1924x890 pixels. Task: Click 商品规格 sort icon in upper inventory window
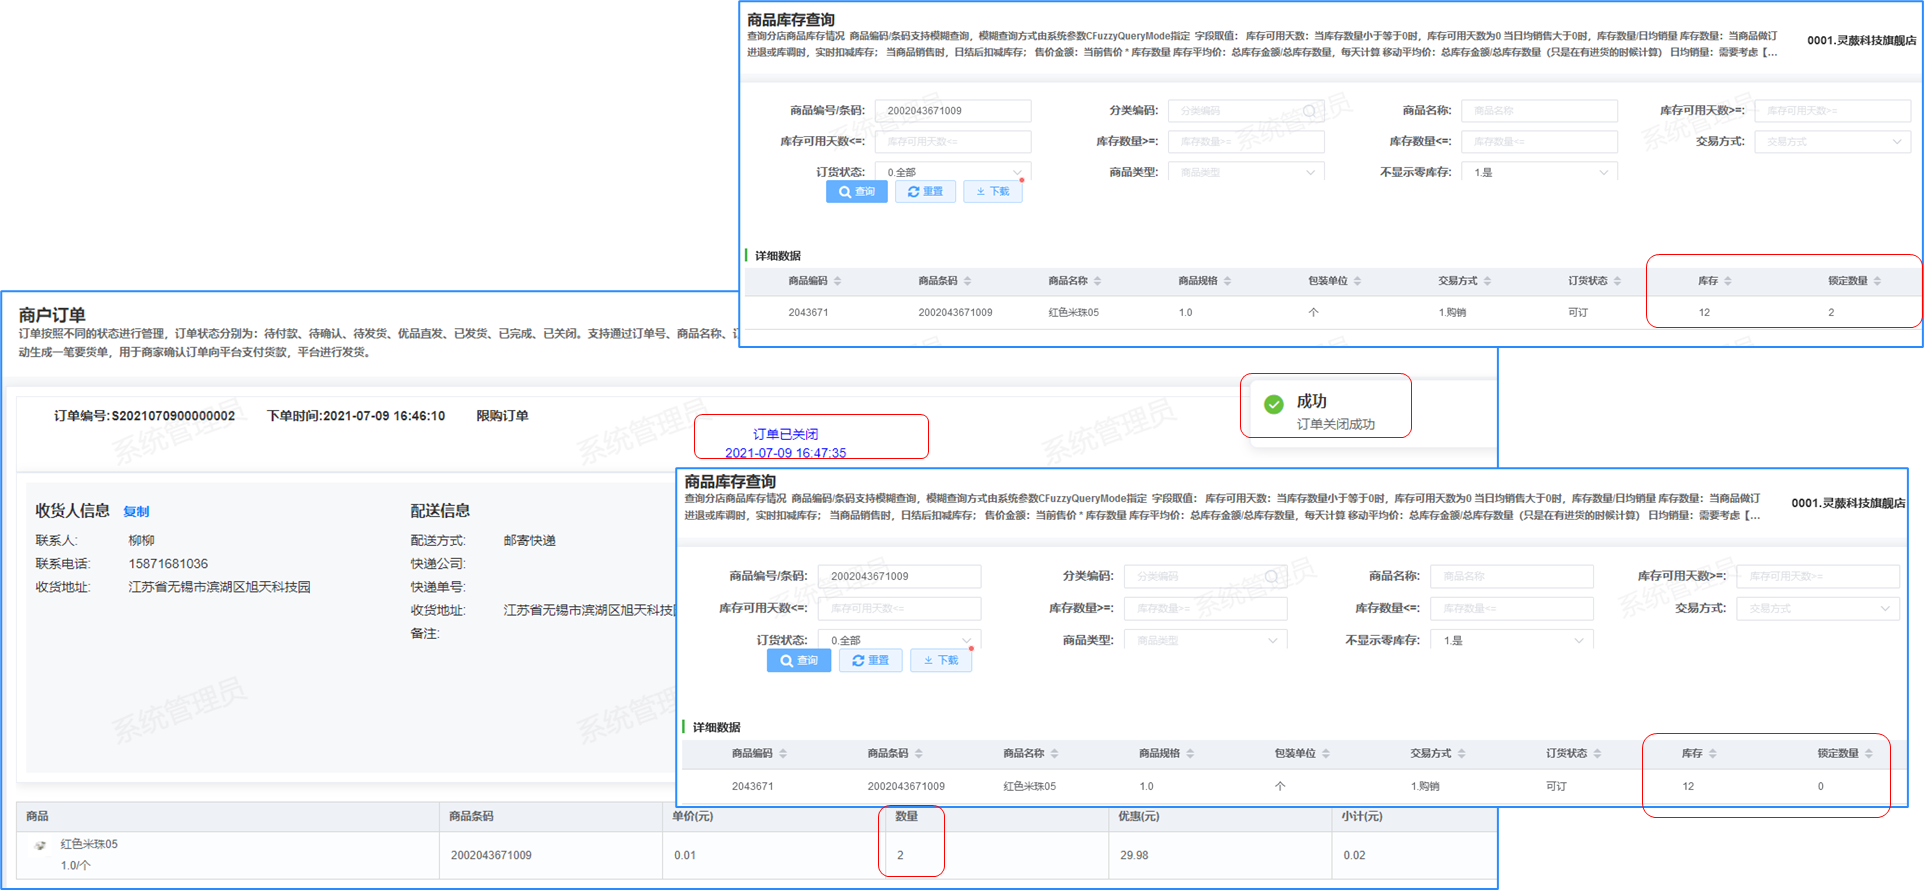(1228, 281)
